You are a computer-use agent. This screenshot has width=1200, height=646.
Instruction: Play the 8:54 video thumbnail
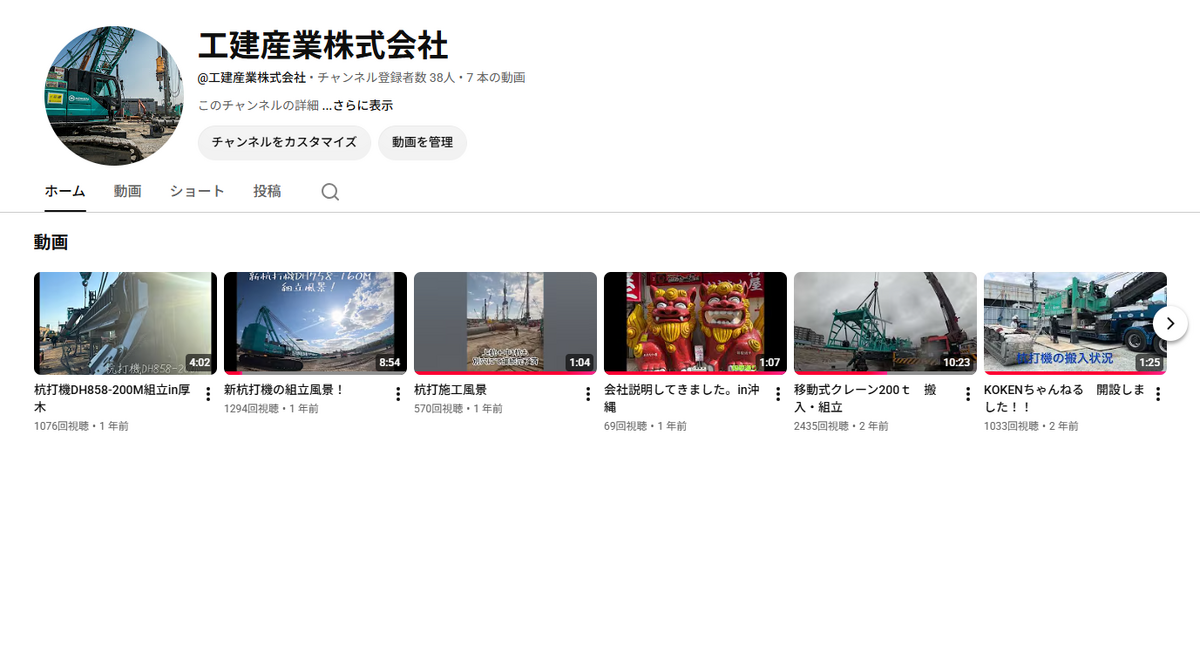coord(315,323)
